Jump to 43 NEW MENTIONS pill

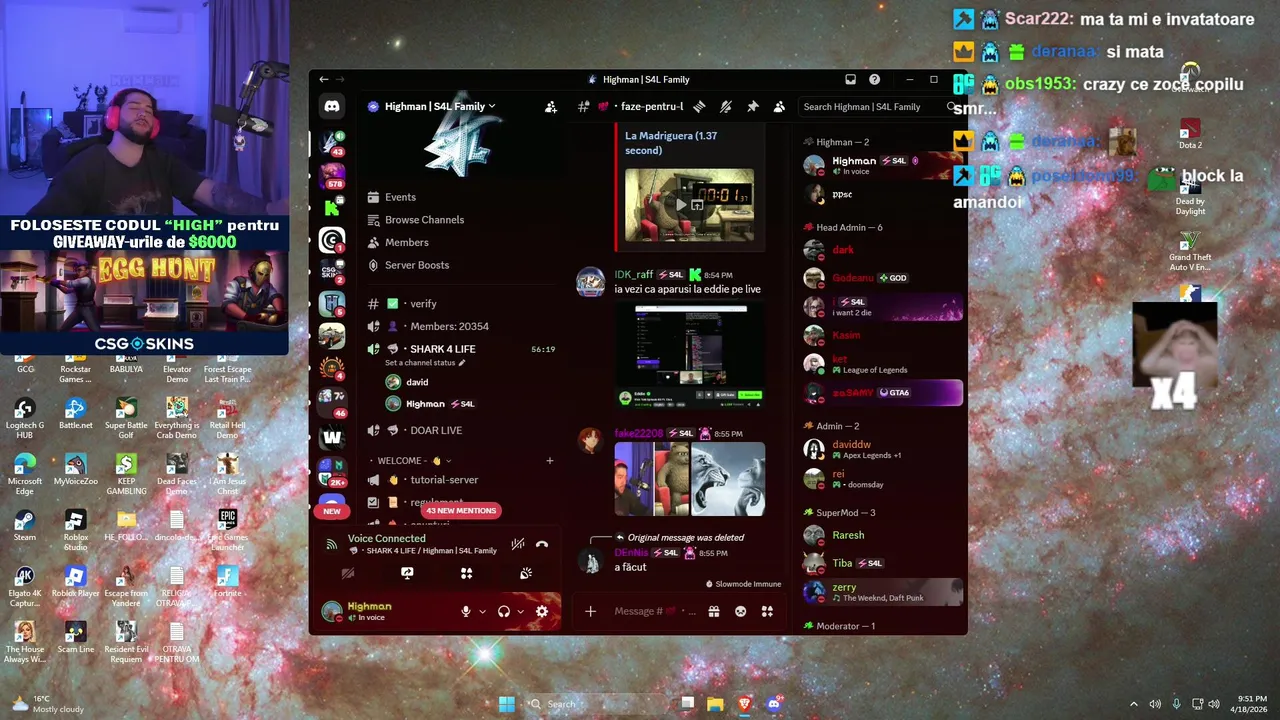pos(461,511)
